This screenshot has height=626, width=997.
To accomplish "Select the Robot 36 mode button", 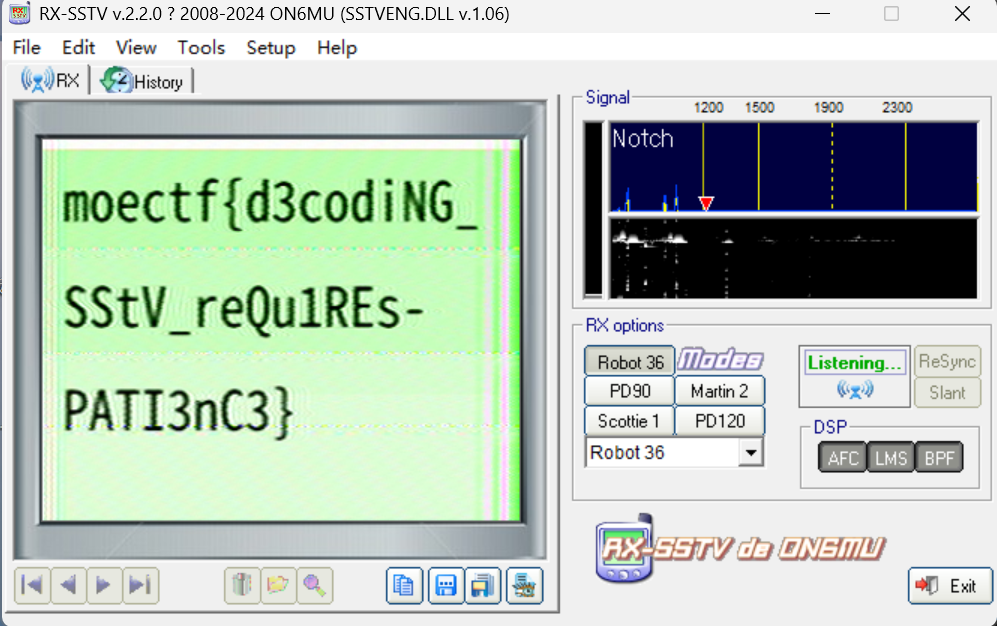I will [629, 362].
